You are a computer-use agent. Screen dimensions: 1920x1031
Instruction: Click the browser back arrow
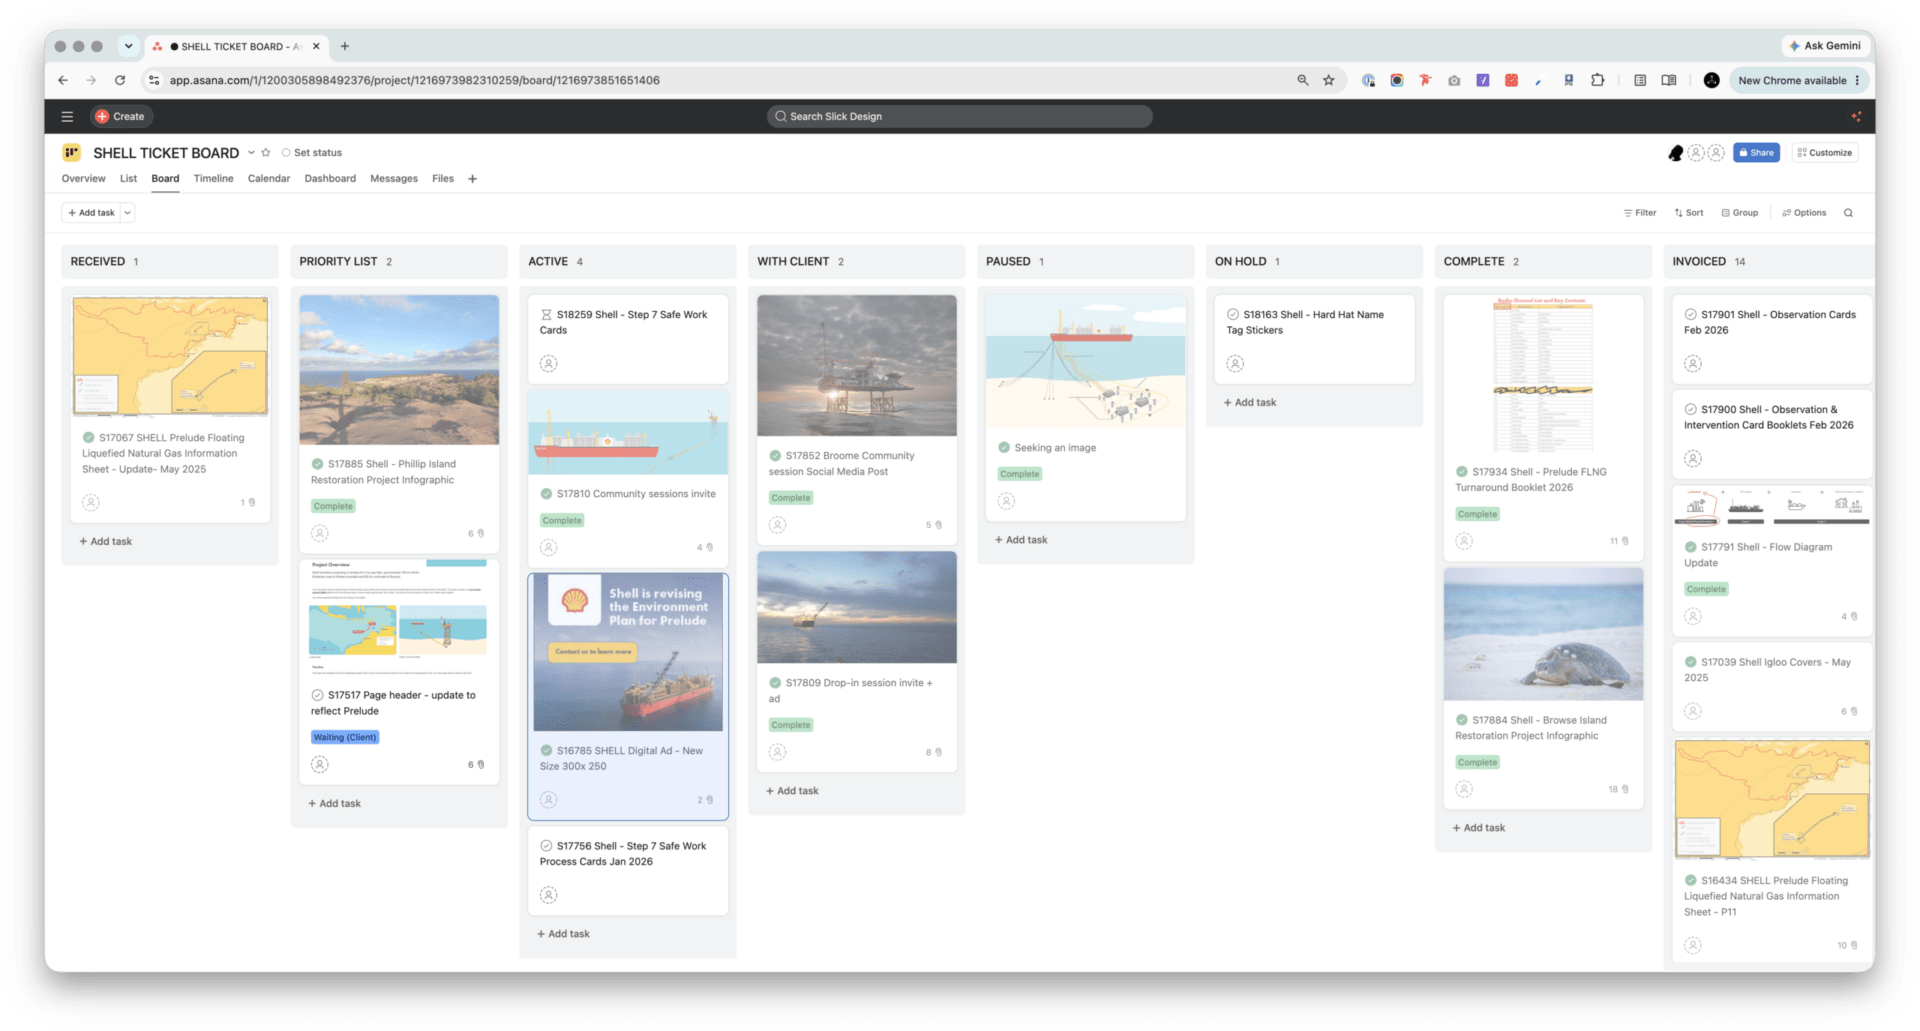point(63,80)
